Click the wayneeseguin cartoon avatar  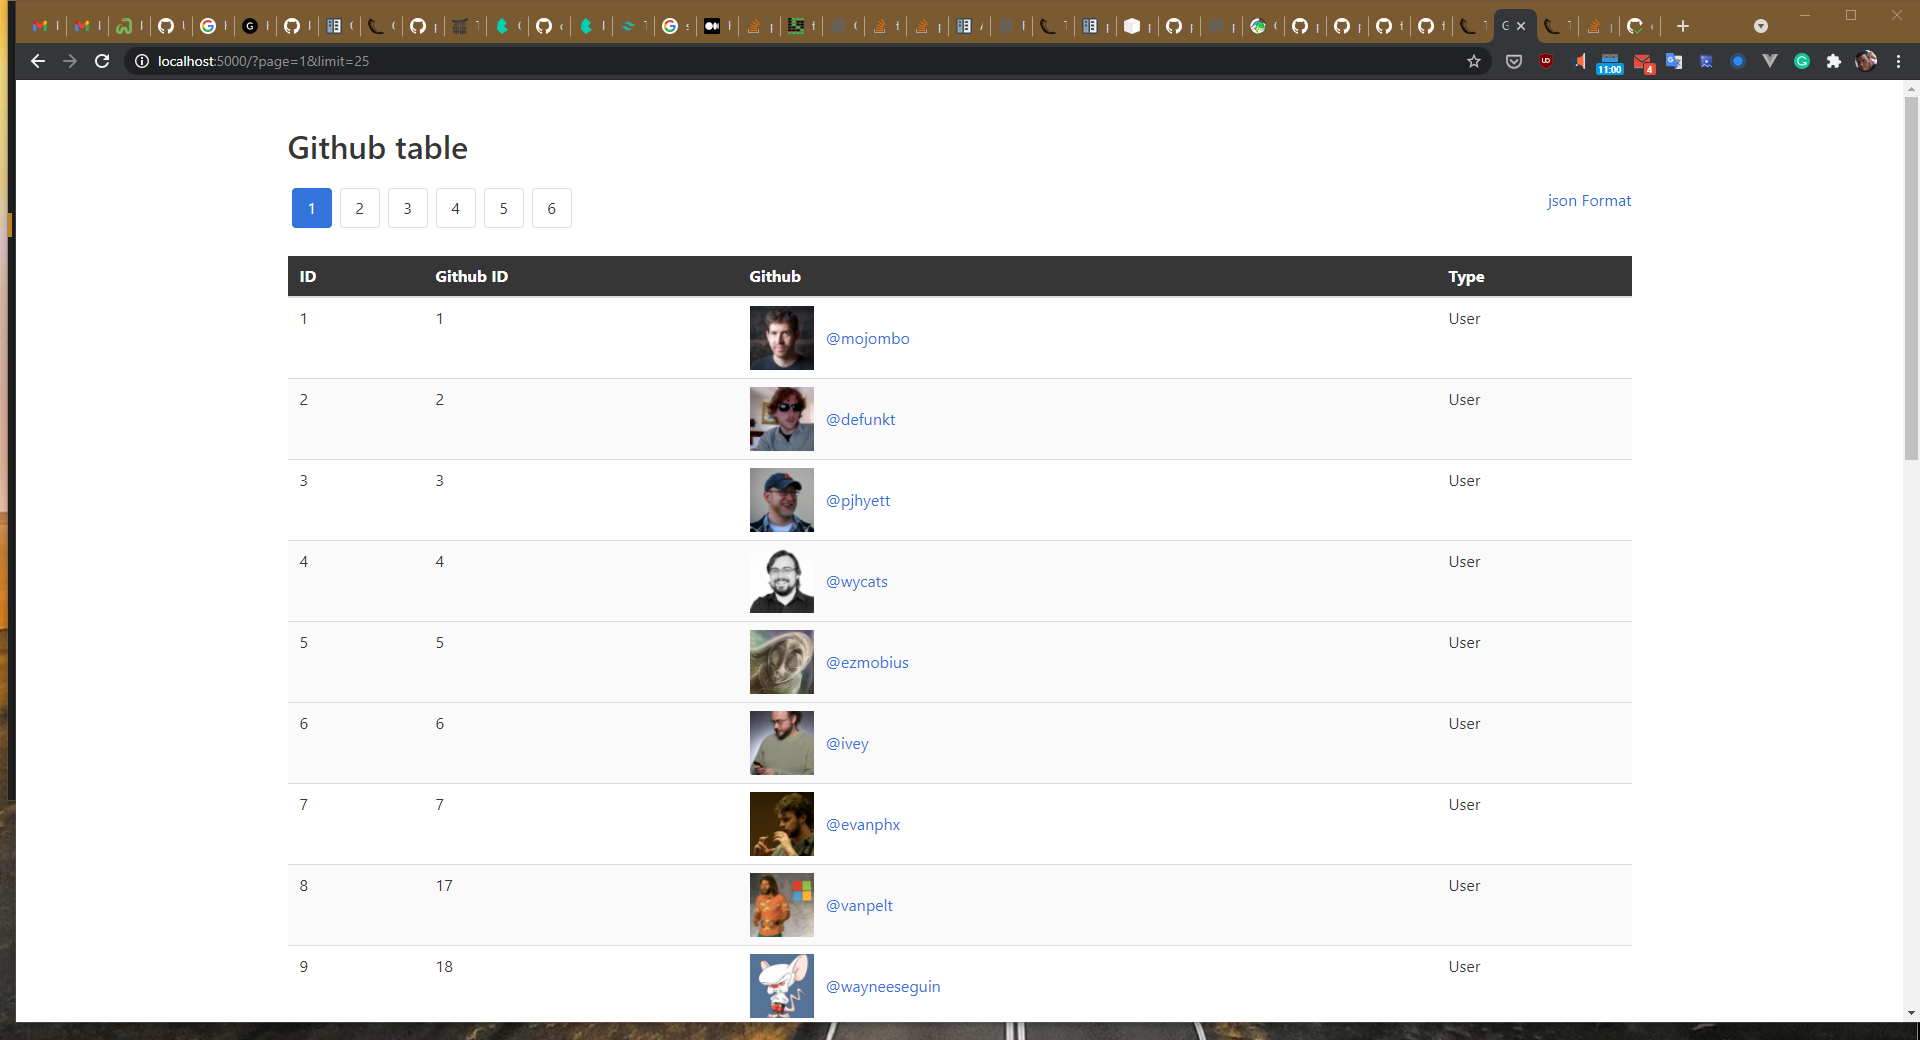coord(782,986)
